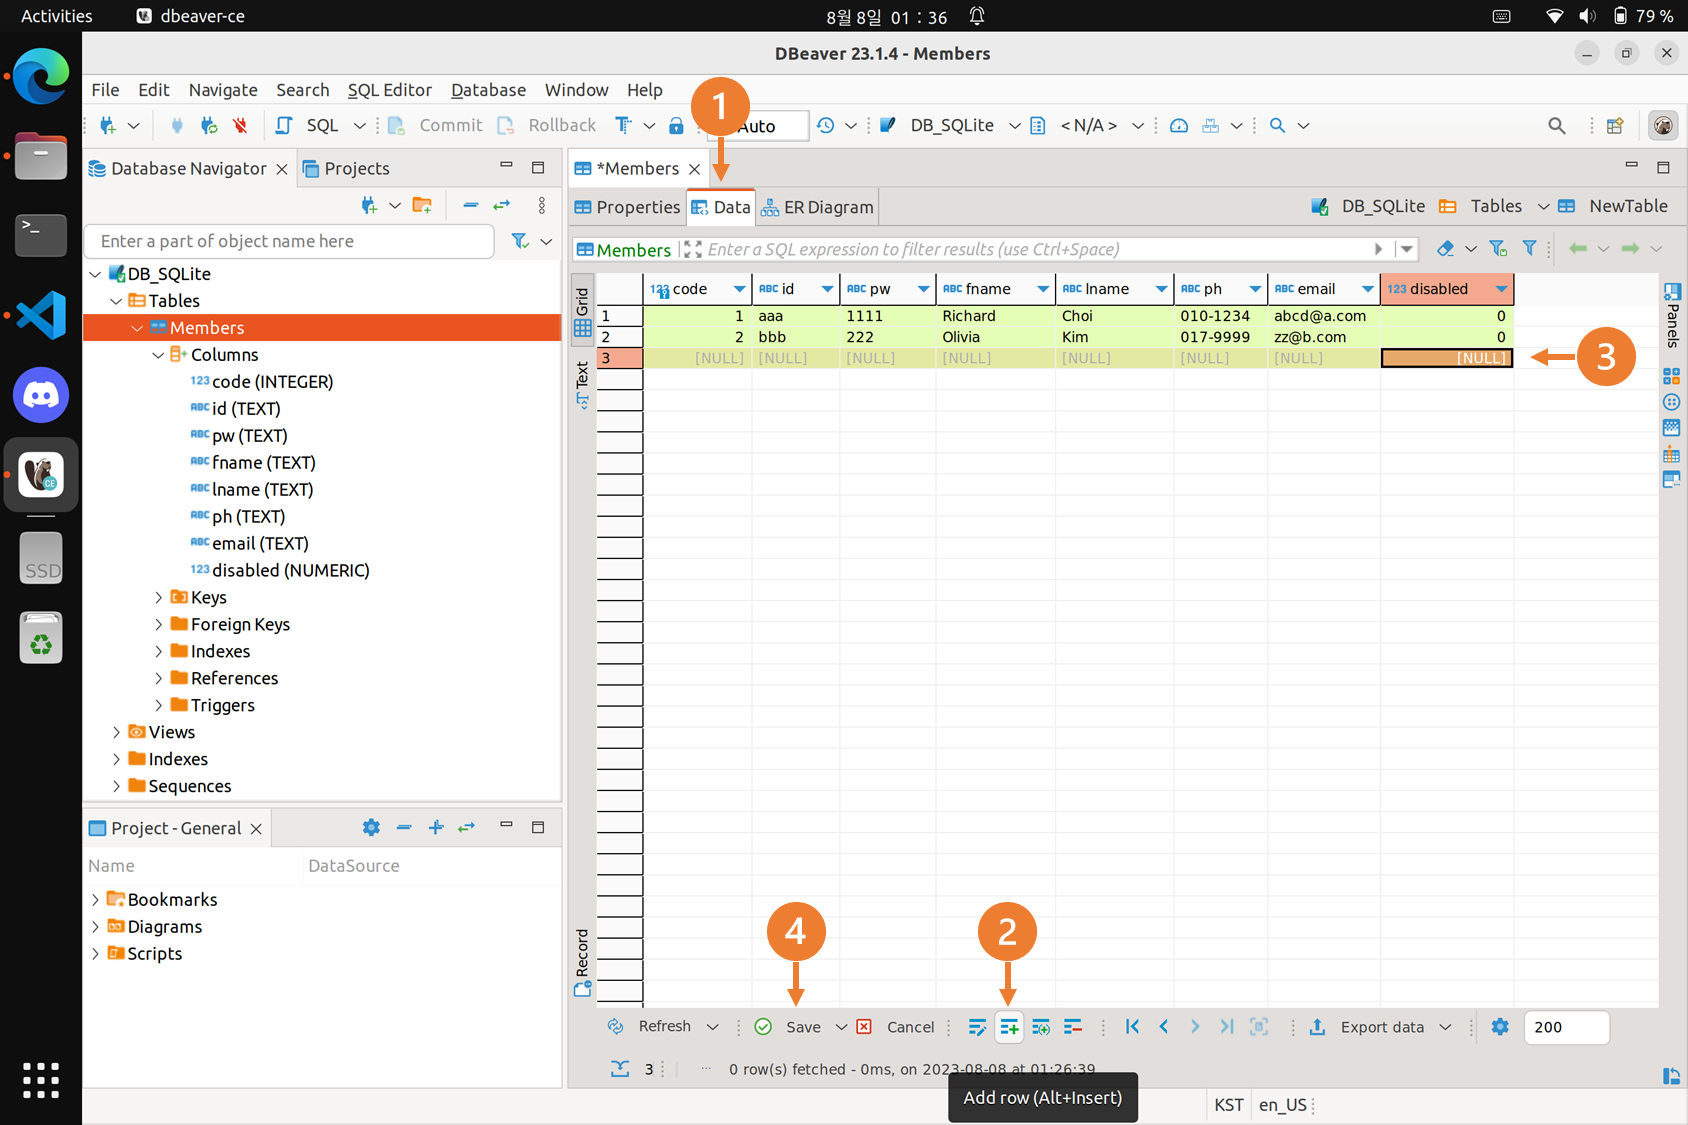
Task: Click the custom filter funnel icon
Action: [1529, 248]
